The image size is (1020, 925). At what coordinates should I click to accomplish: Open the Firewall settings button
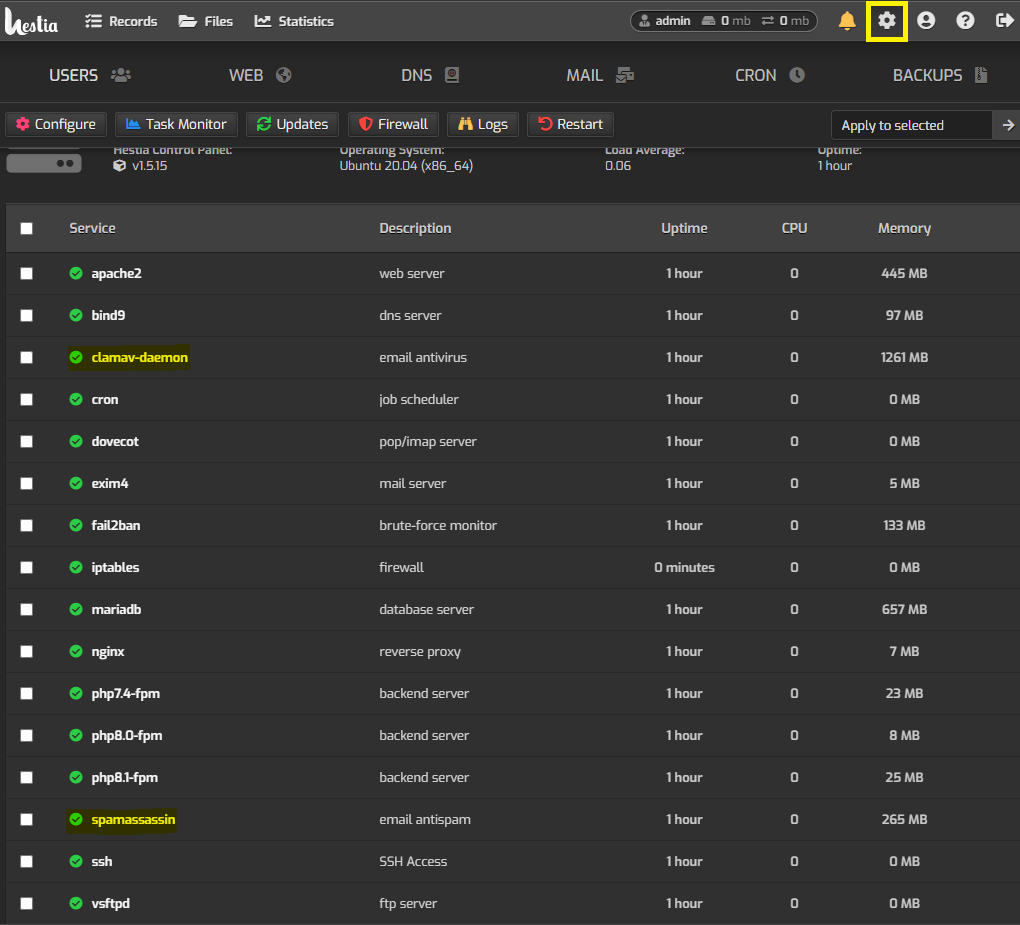393,124
